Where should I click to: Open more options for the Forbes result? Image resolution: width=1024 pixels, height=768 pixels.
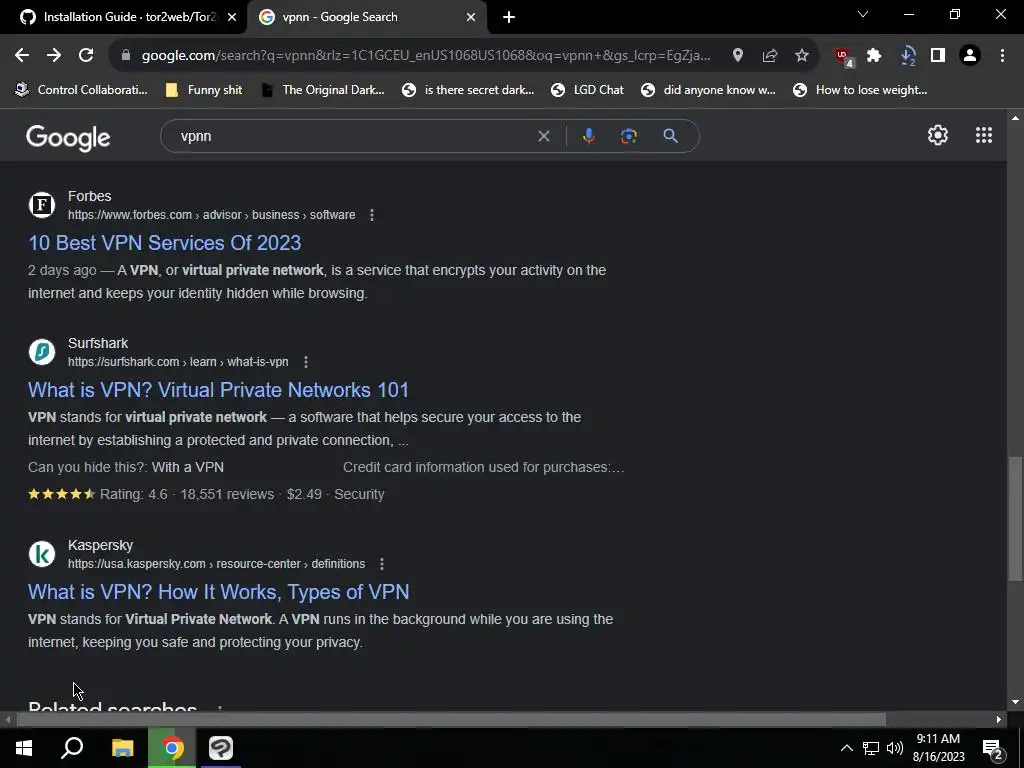(372, 215)
